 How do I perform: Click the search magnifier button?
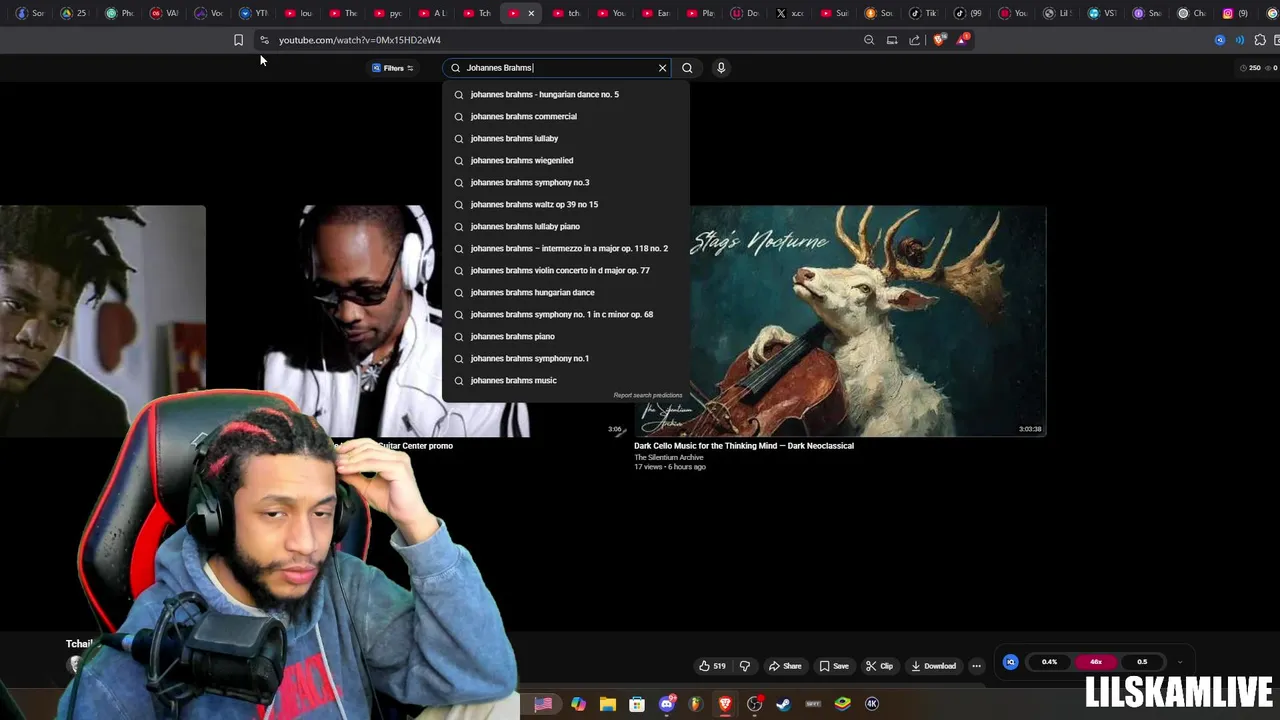(x=687, y=68)
